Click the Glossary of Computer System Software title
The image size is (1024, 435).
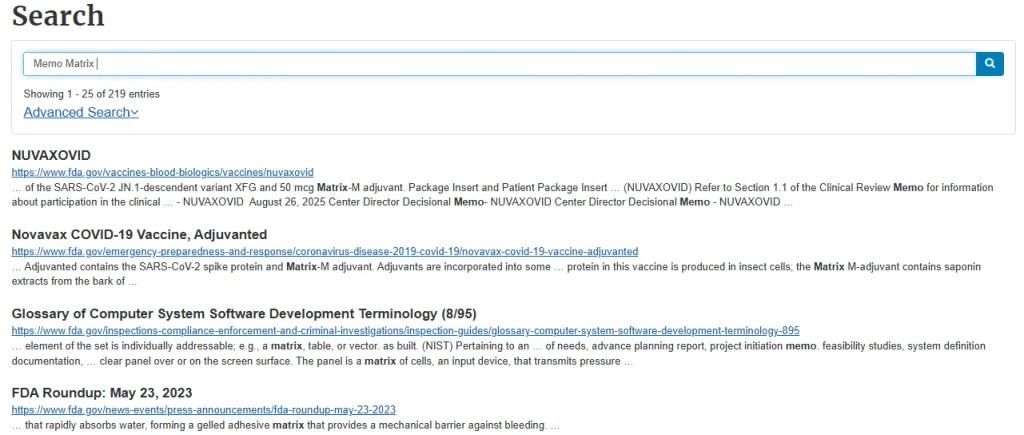pyautogui.click(x=244, y=314)
